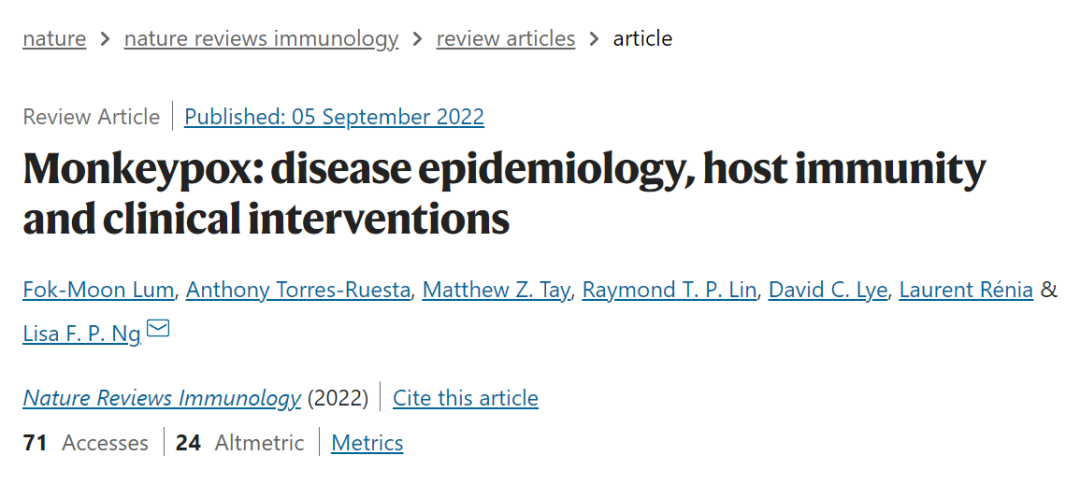Click 'Cite this article'

click(465, 398)
